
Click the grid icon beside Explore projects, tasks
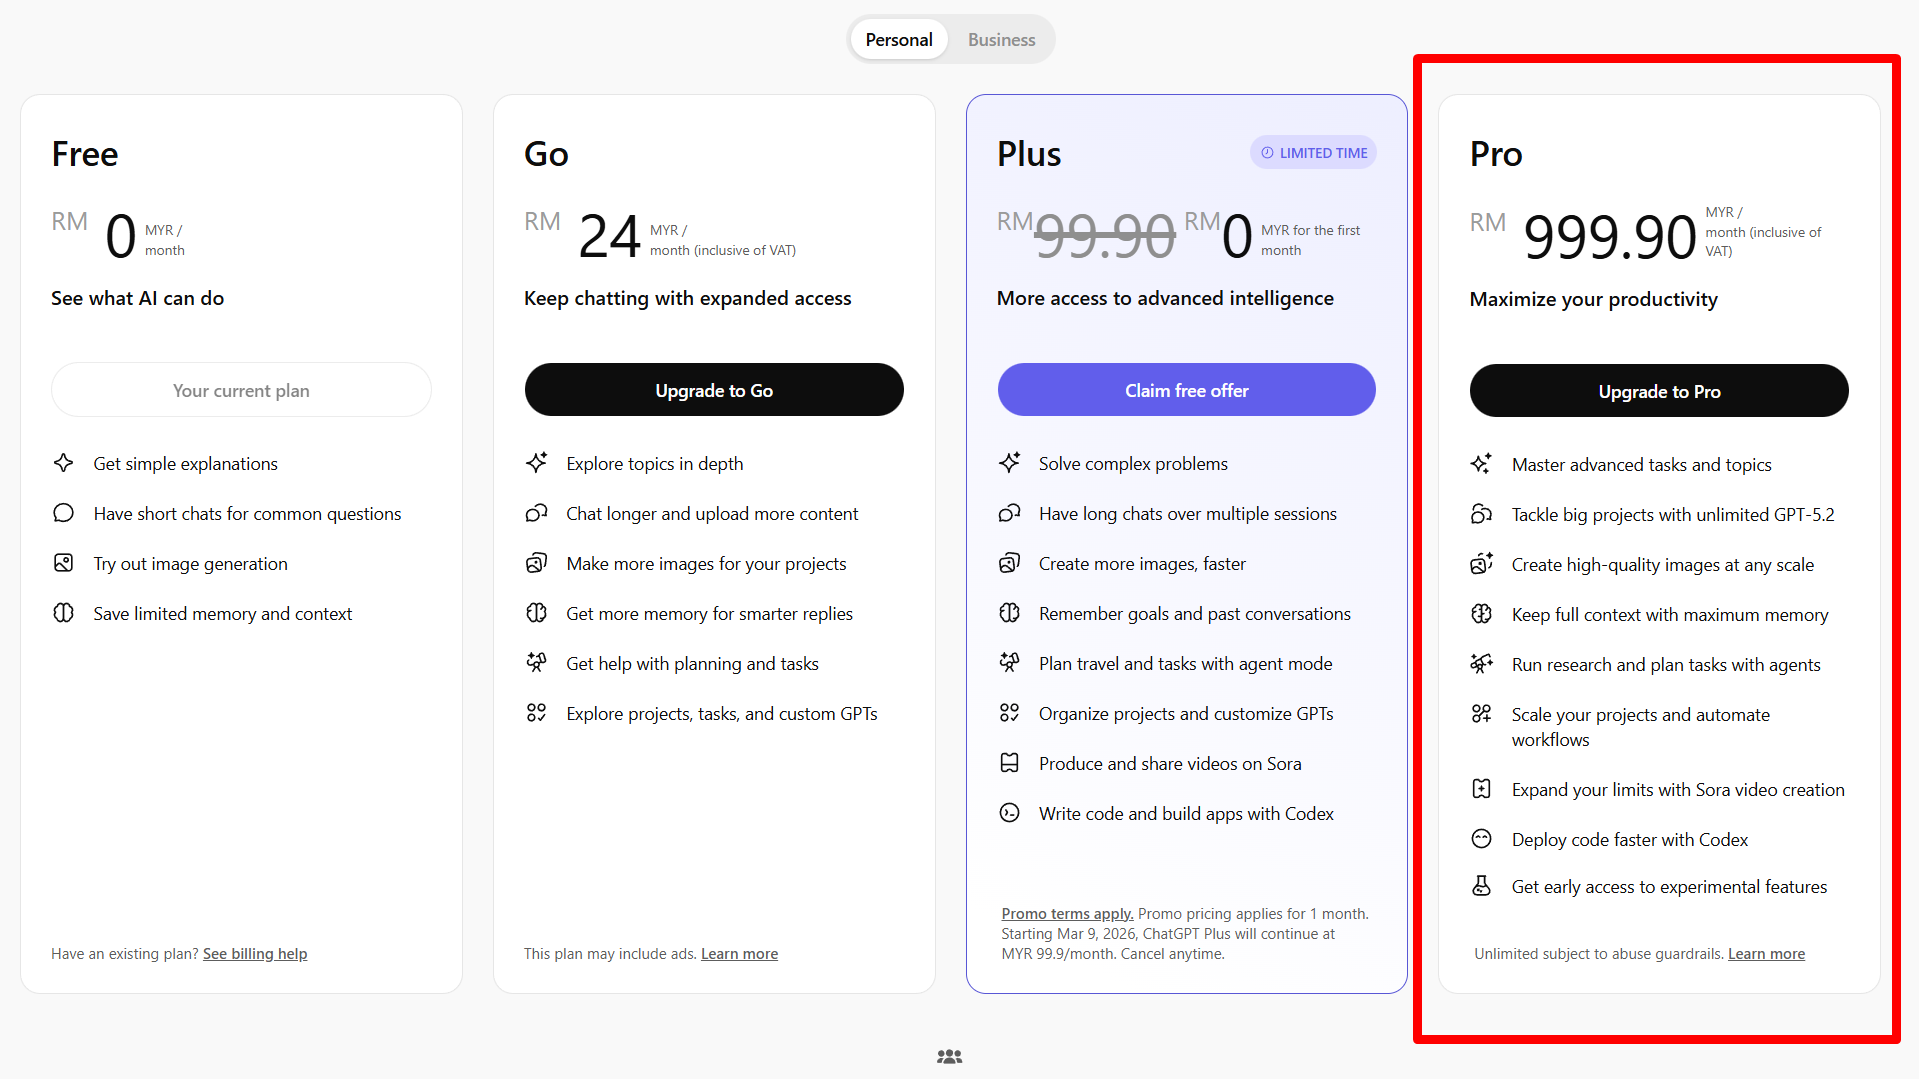pos(537,713)
